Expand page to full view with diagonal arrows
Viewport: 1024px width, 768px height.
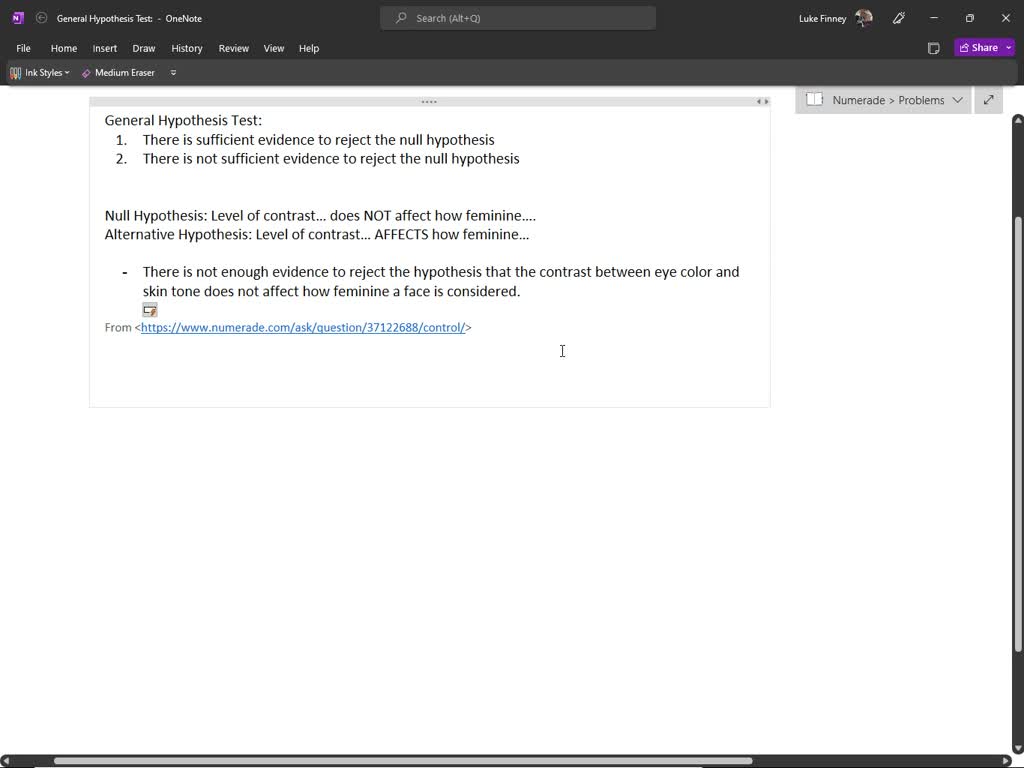coord(988,100)
